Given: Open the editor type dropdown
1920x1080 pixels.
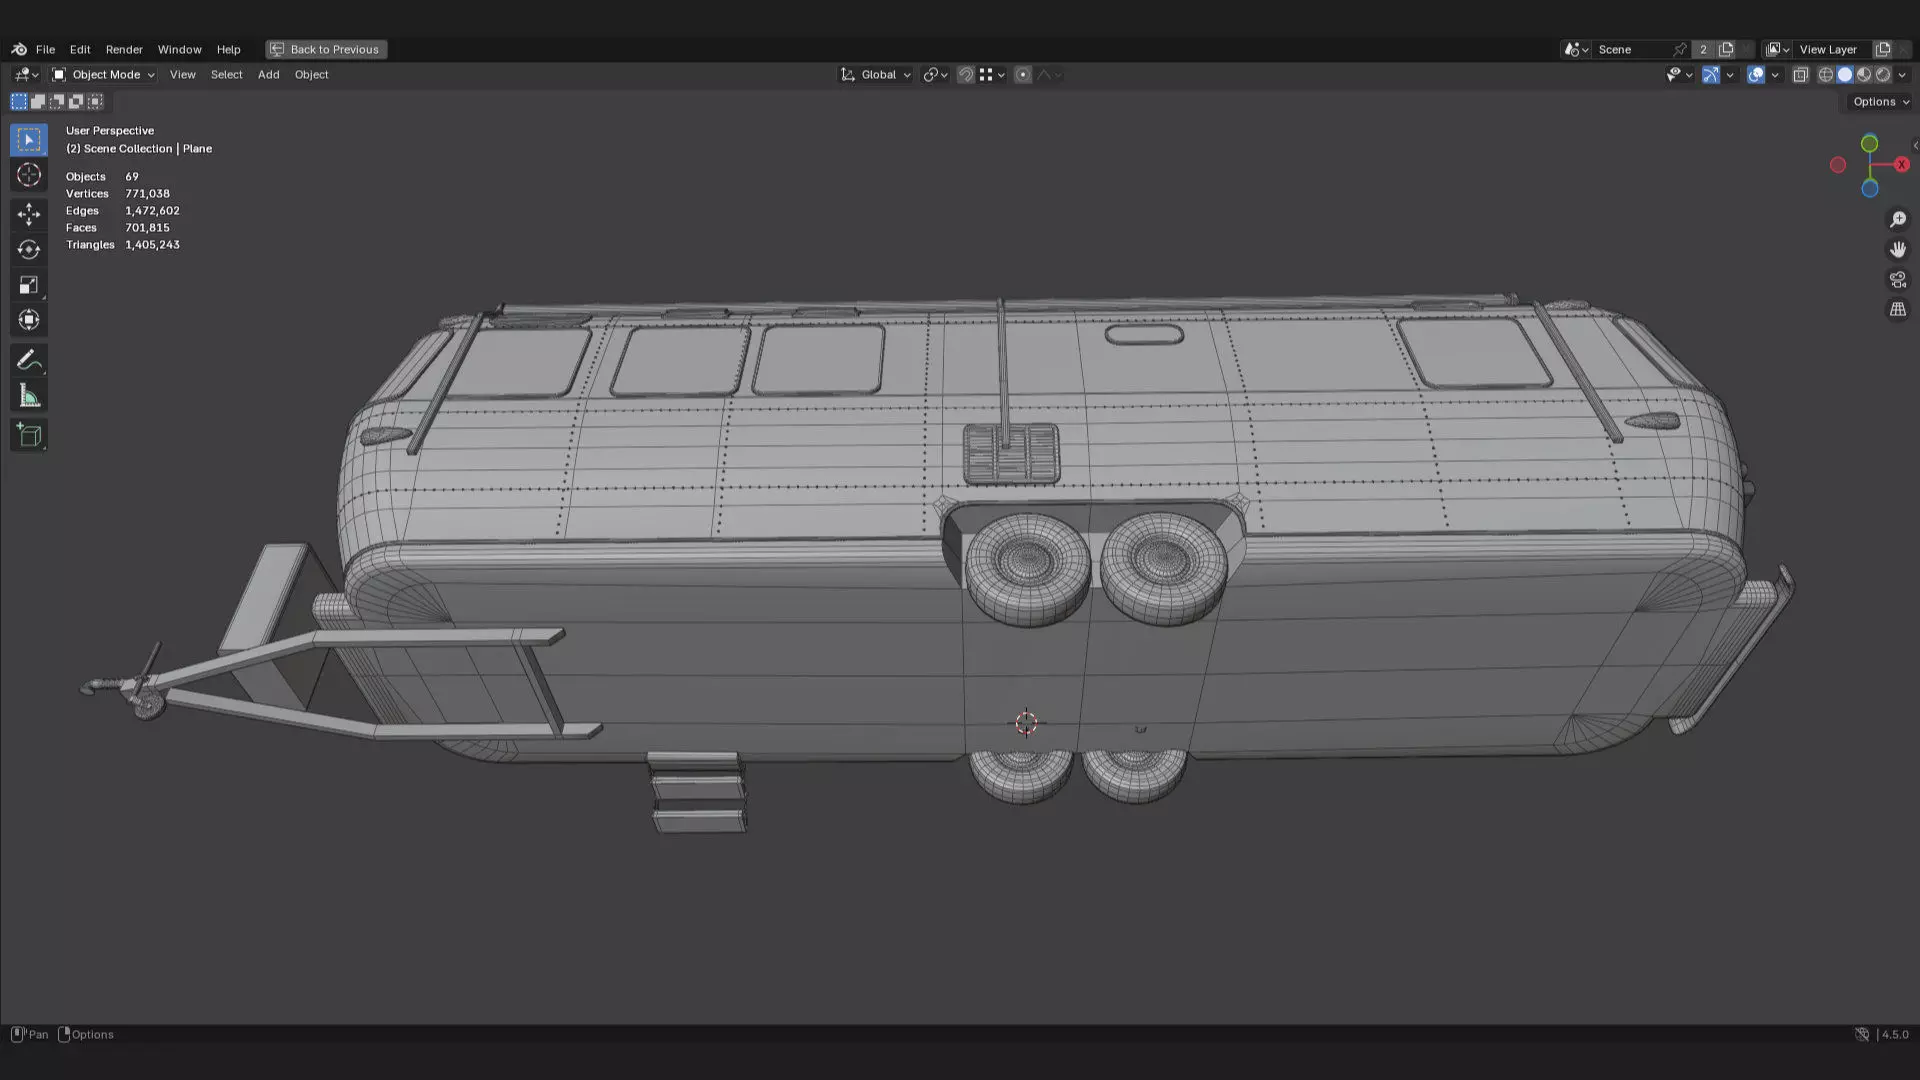Looking at the screenshot, I should [26, 75].
